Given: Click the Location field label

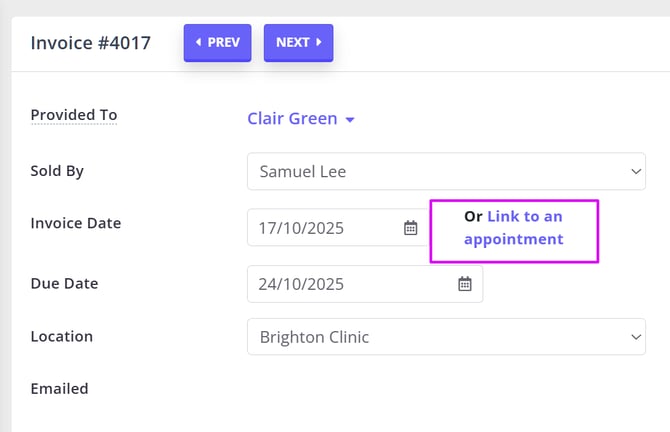Looking at the screenshot, I should pyautogui.click(x=61, y=337).
